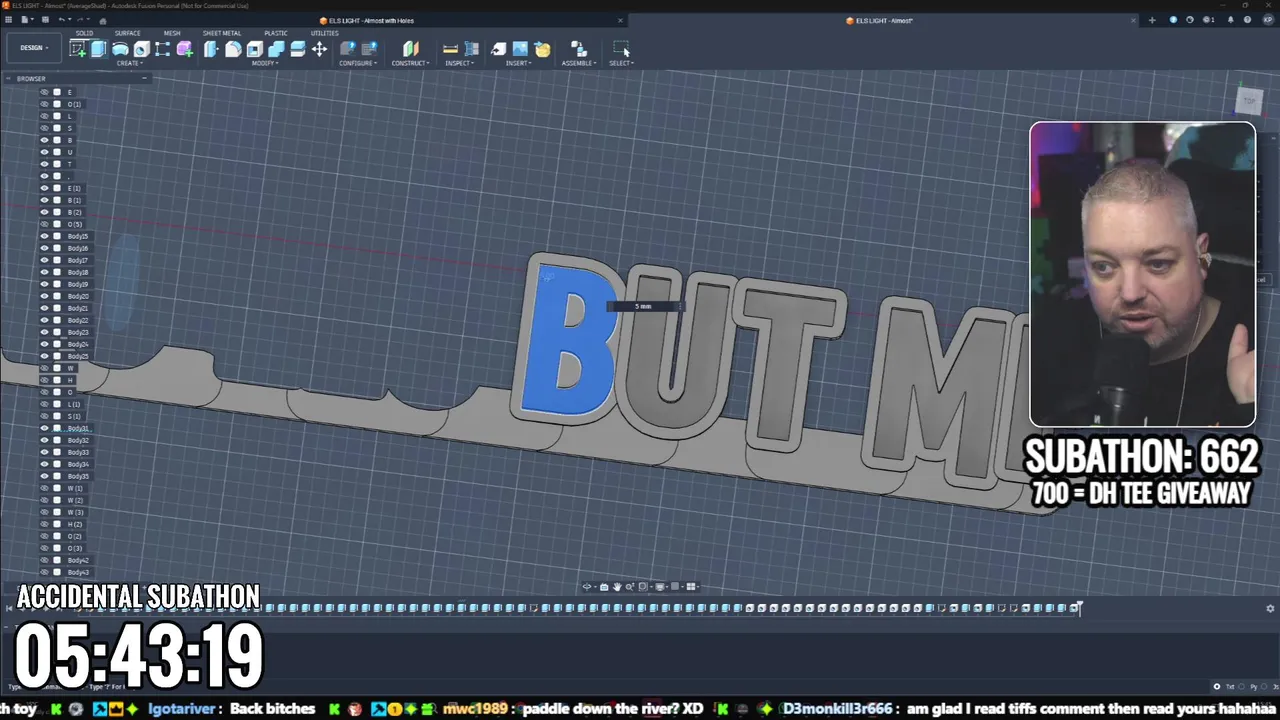The height and width of the screenshot is (720, 1280).
Task: Click the Fillet tool icon
Action: click(x=233, y=49)
